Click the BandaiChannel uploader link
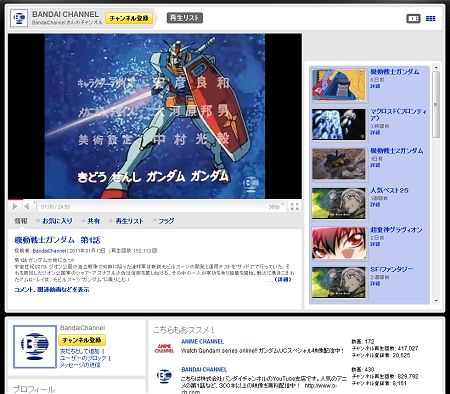The image size is (450, 394). [49, 251]
